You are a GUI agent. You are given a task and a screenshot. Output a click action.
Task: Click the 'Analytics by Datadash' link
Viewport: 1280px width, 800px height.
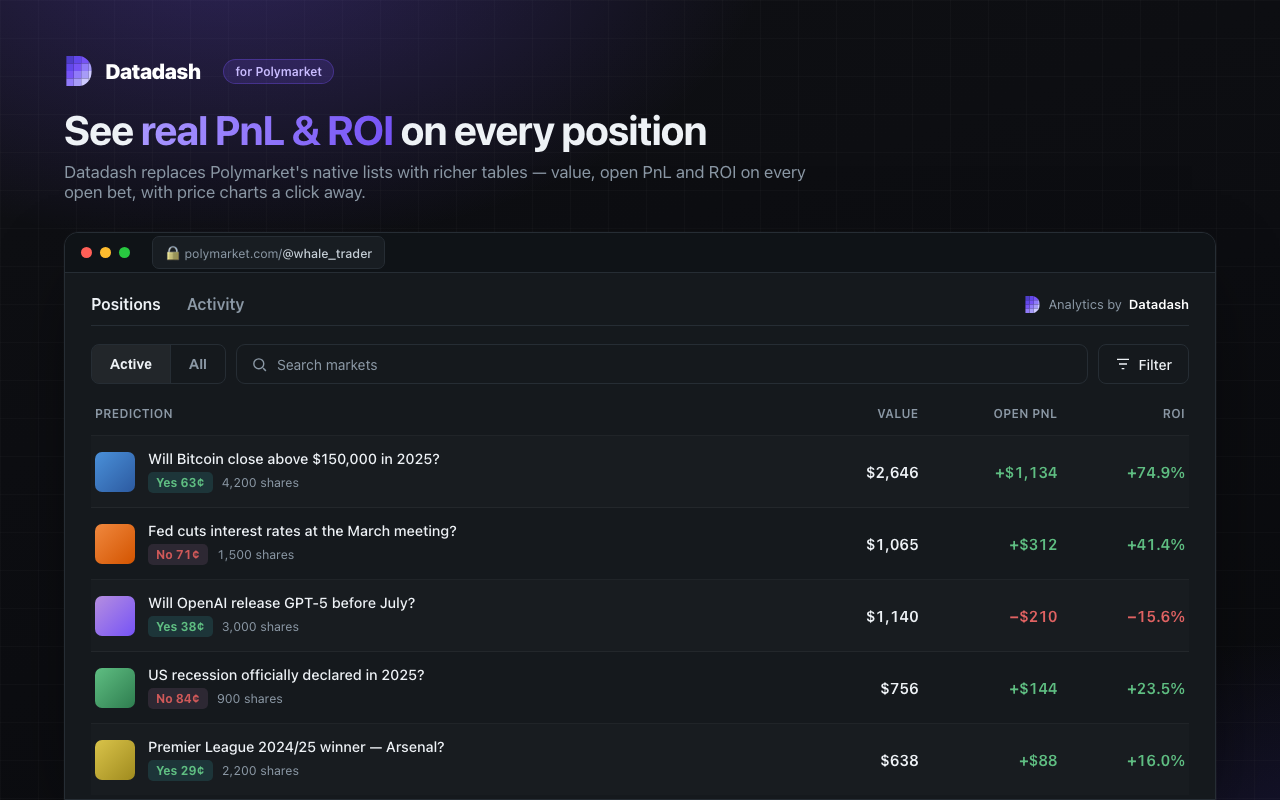click(x=1107, y=304)
